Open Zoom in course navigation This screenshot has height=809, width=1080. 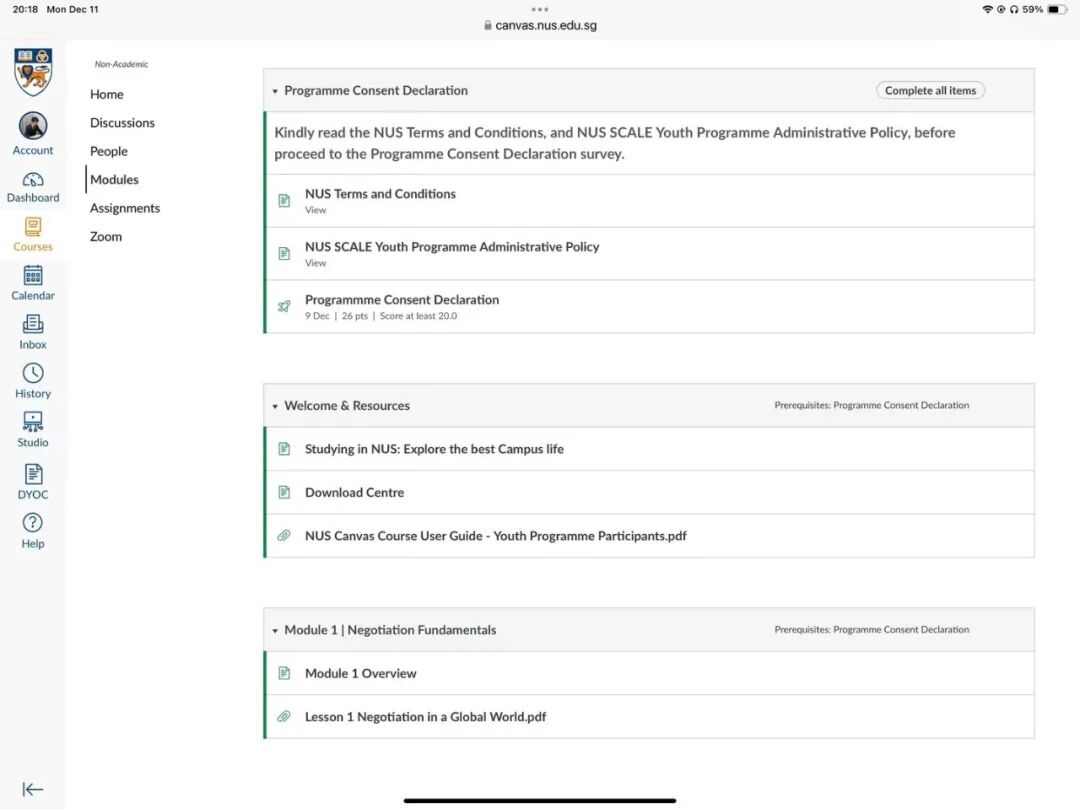(106, 236)
